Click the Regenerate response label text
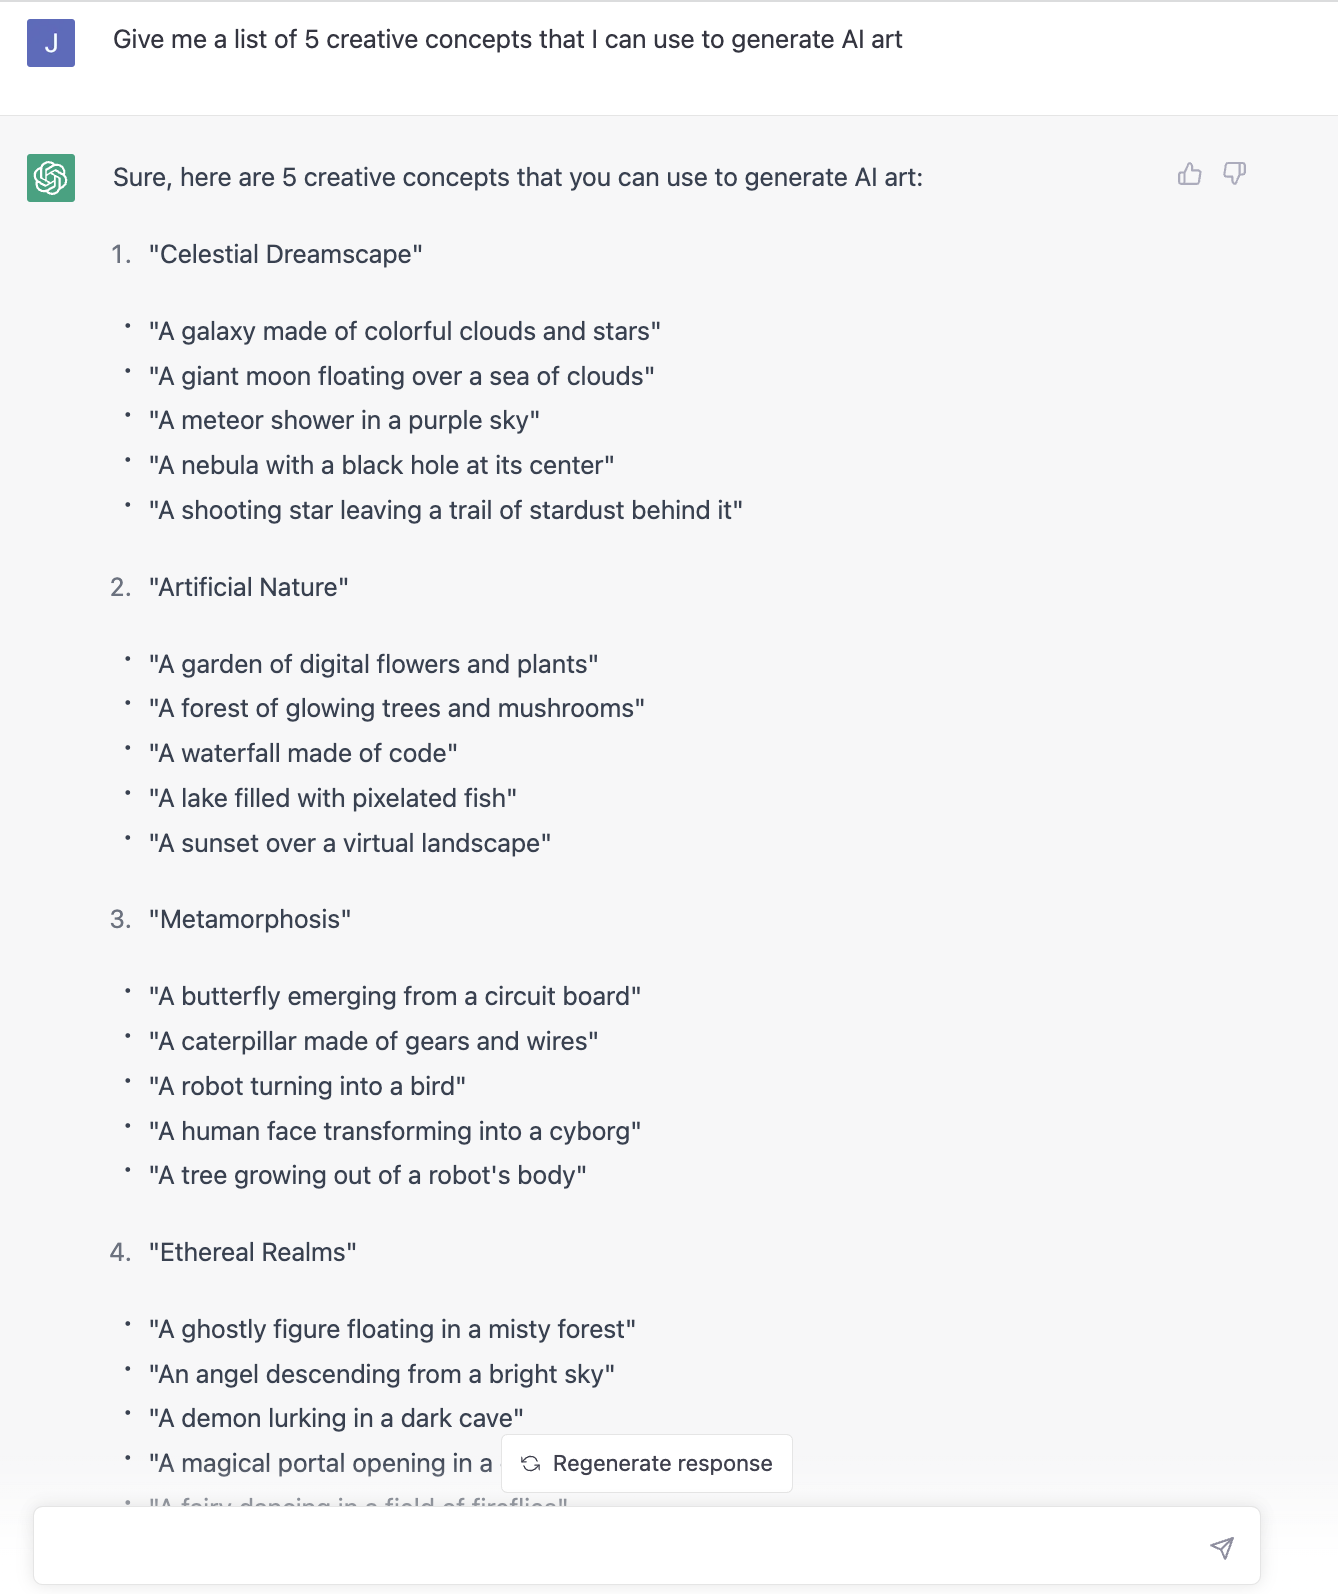The image size is (1338, 1594). pyautogui.click(x=663, y=1463)
